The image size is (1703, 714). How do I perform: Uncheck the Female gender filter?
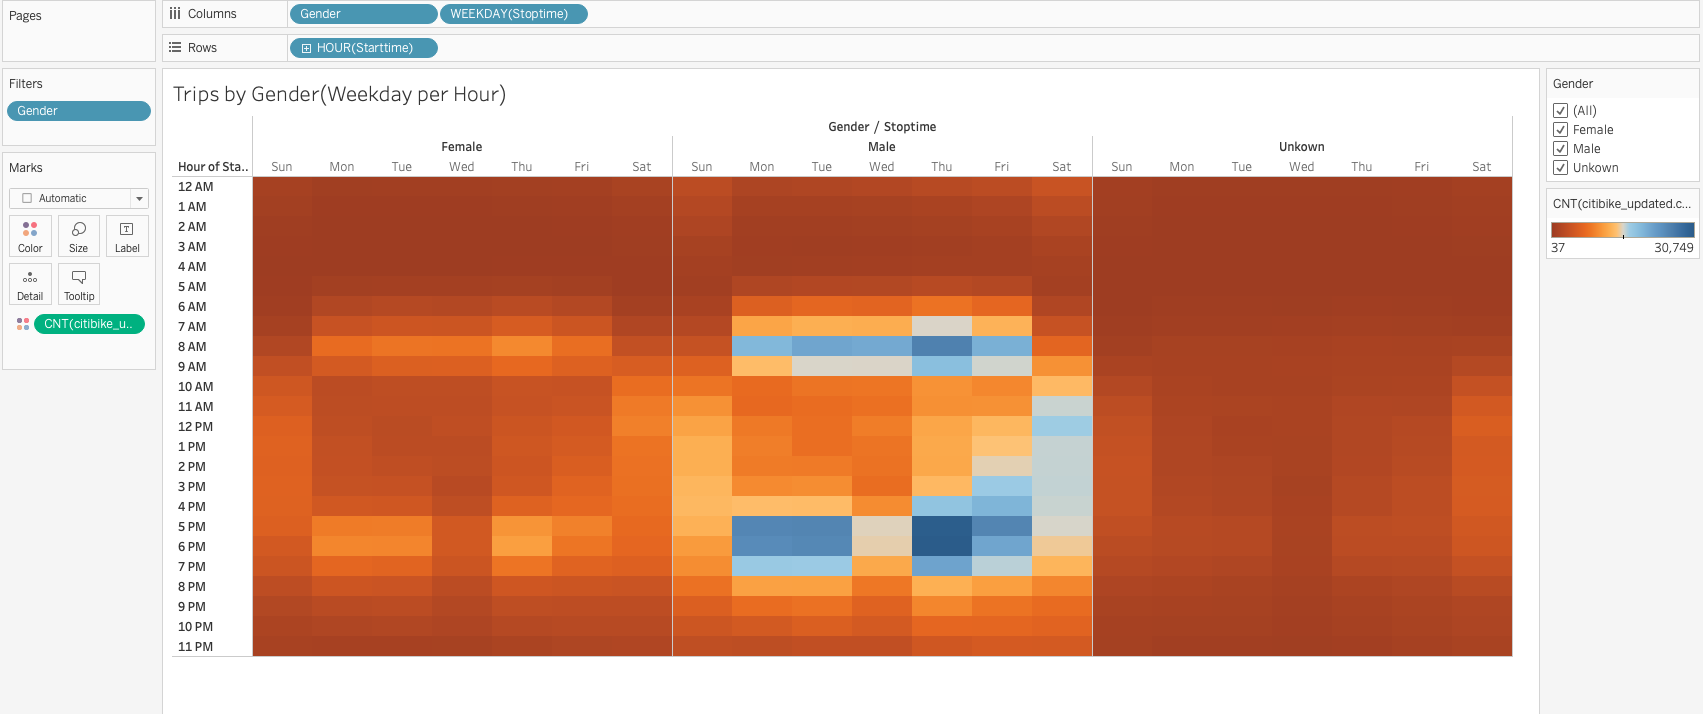tap(1560, 130)
